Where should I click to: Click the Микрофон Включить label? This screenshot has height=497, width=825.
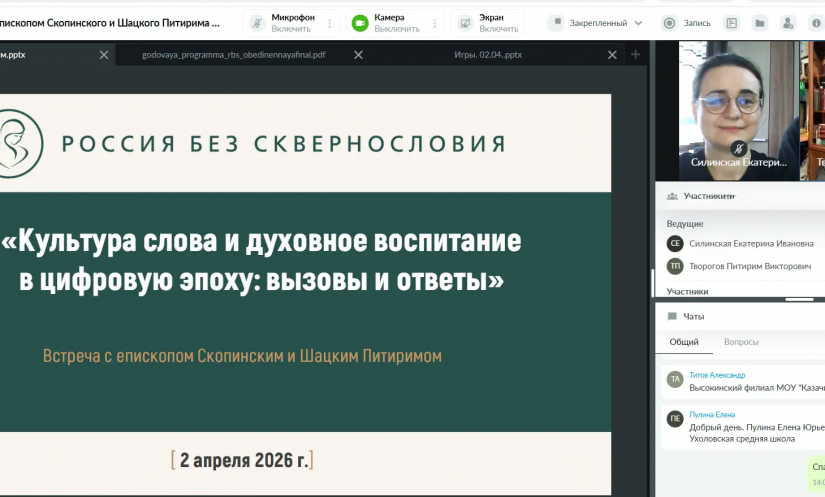click(x=293, y=23)
